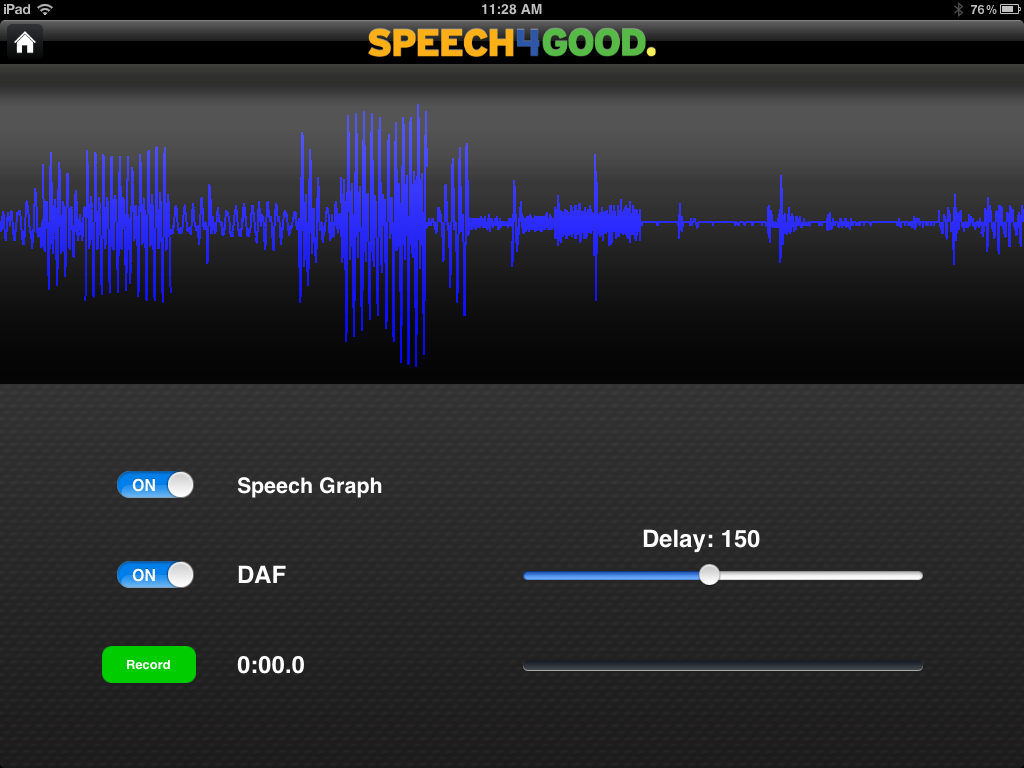Tap the speech waveform graph
Screen dimensions: 1024x768
click(x=512, y=224)
